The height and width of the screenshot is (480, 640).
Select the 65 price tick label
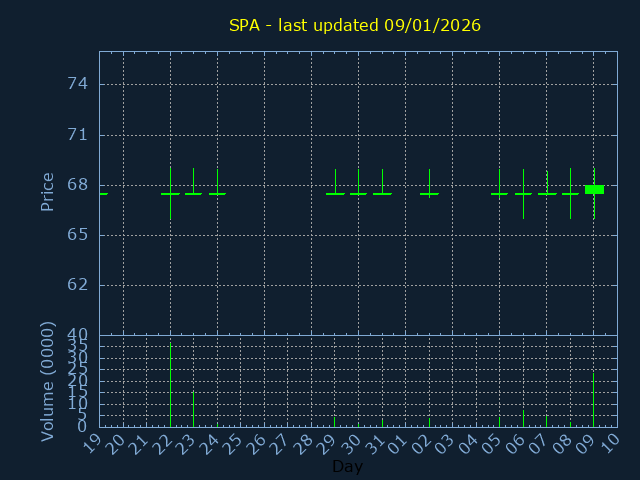[77, 235]
